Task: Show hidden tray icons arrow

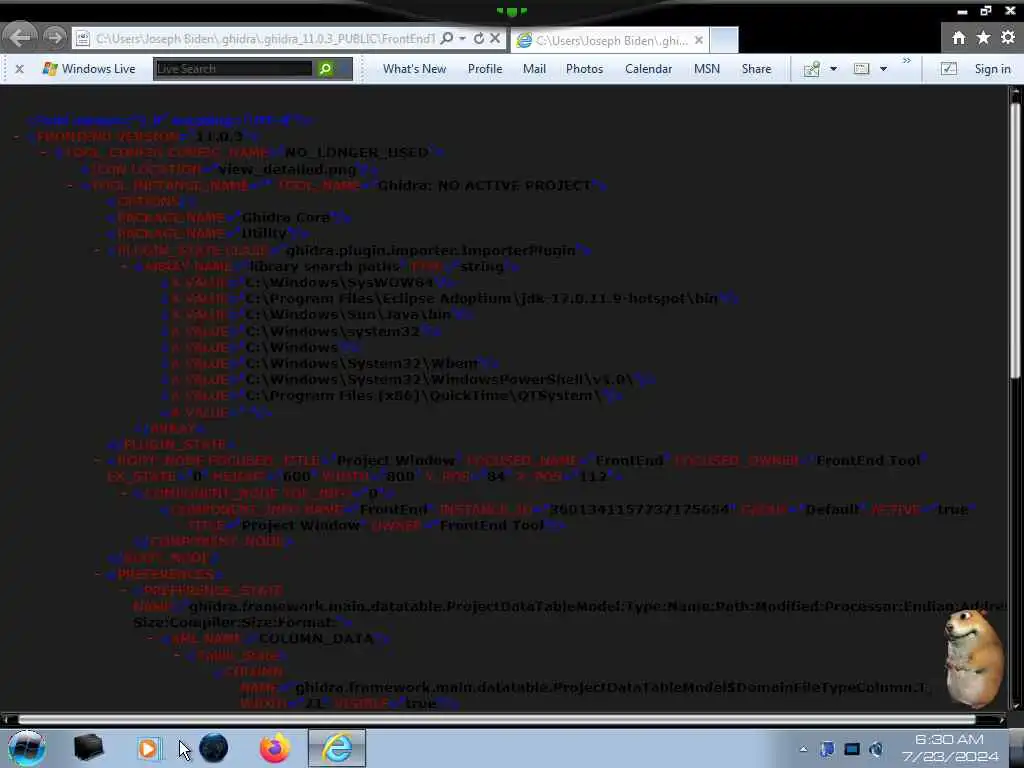Action: [803, 749]
